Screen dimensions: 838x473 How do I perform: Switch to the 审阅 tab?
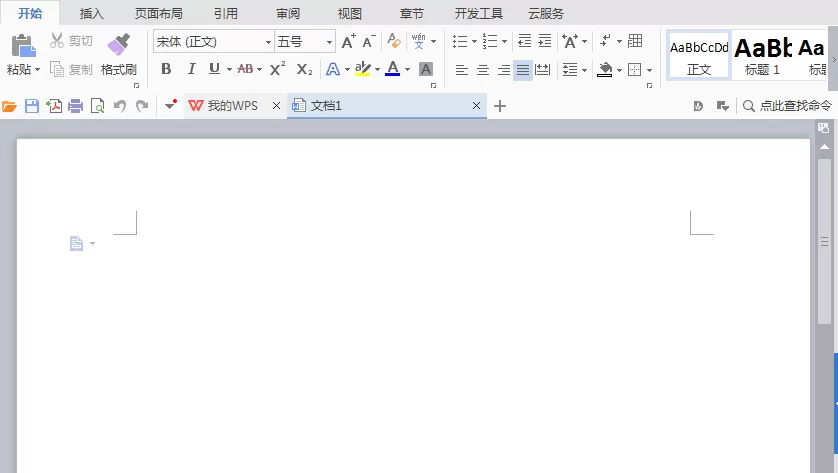click(x=288, y=13)
